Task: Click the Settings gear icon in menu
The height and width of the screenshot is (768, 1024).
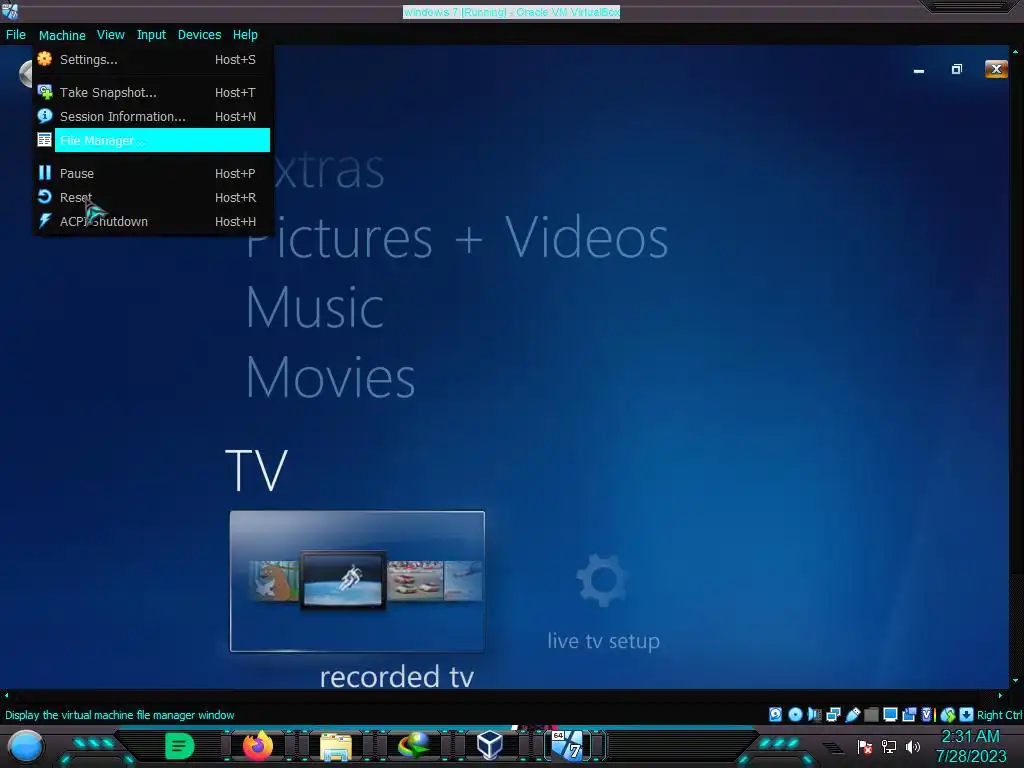Action: tap(44, 59)
